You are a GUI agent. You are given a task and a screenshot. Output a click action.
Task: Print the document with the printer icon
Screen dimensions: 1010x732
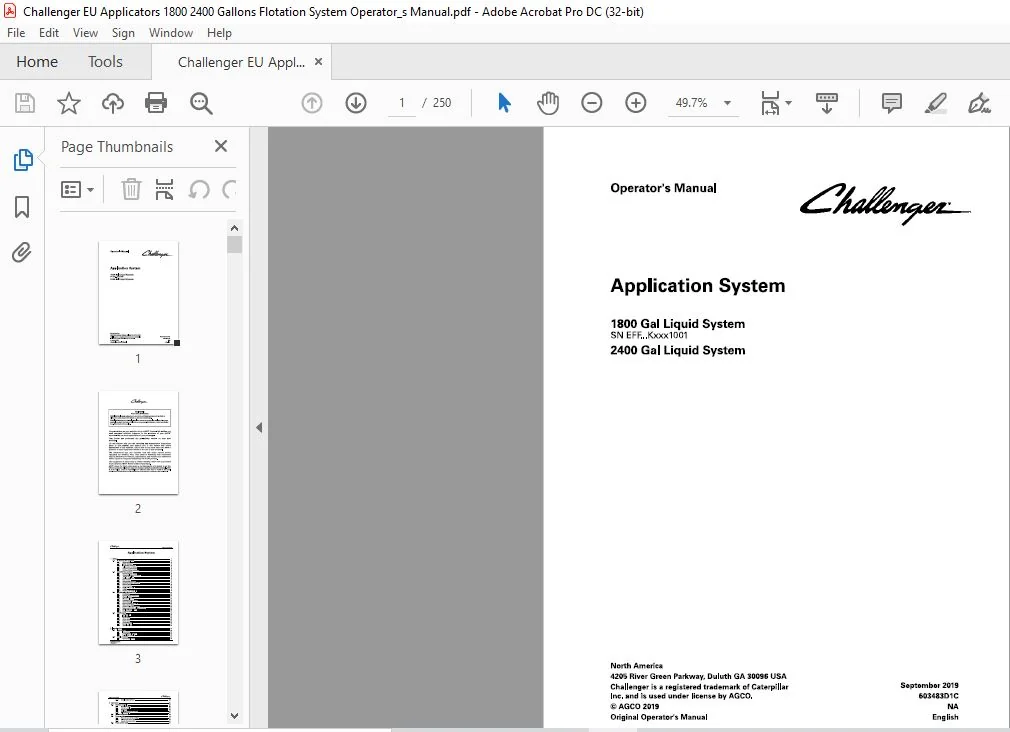click(x=156, y=103)
